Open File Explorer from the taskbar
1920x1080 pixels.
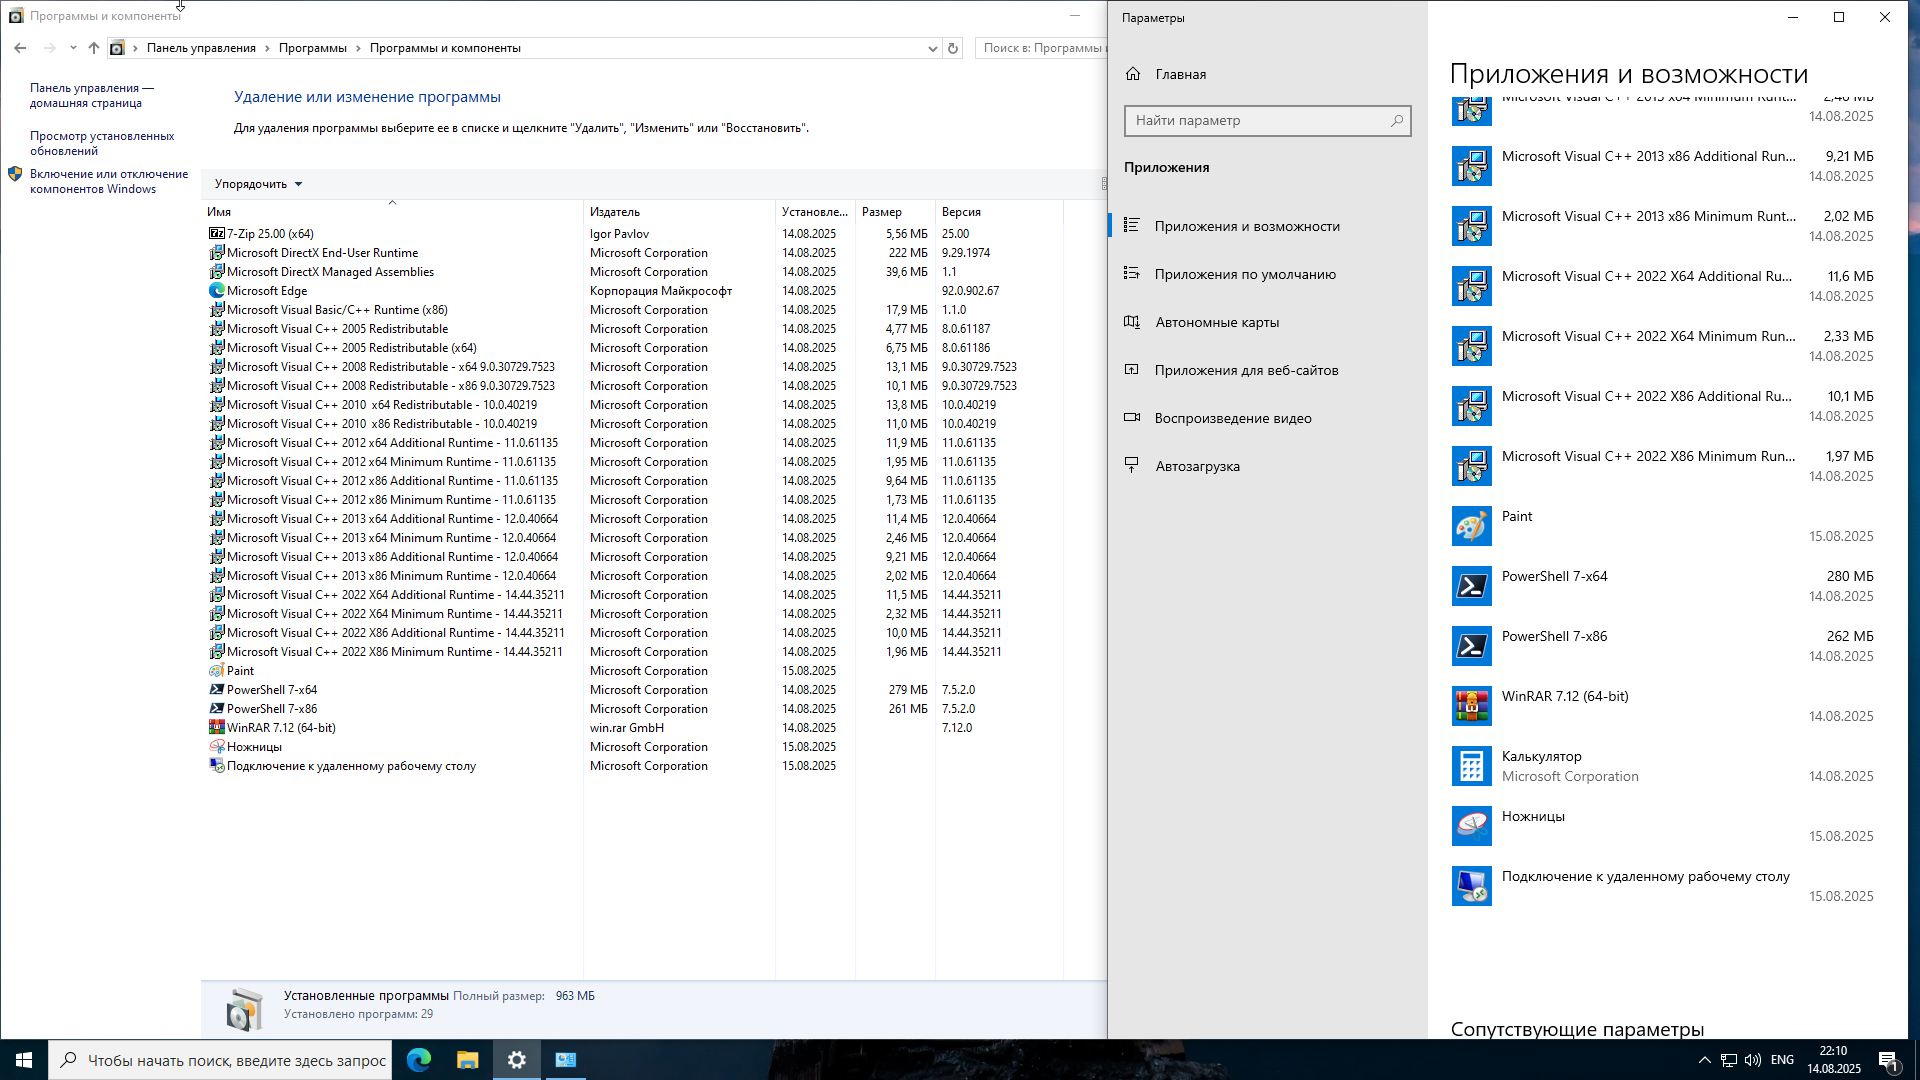pyautogui.click(x=468, y=1060)
